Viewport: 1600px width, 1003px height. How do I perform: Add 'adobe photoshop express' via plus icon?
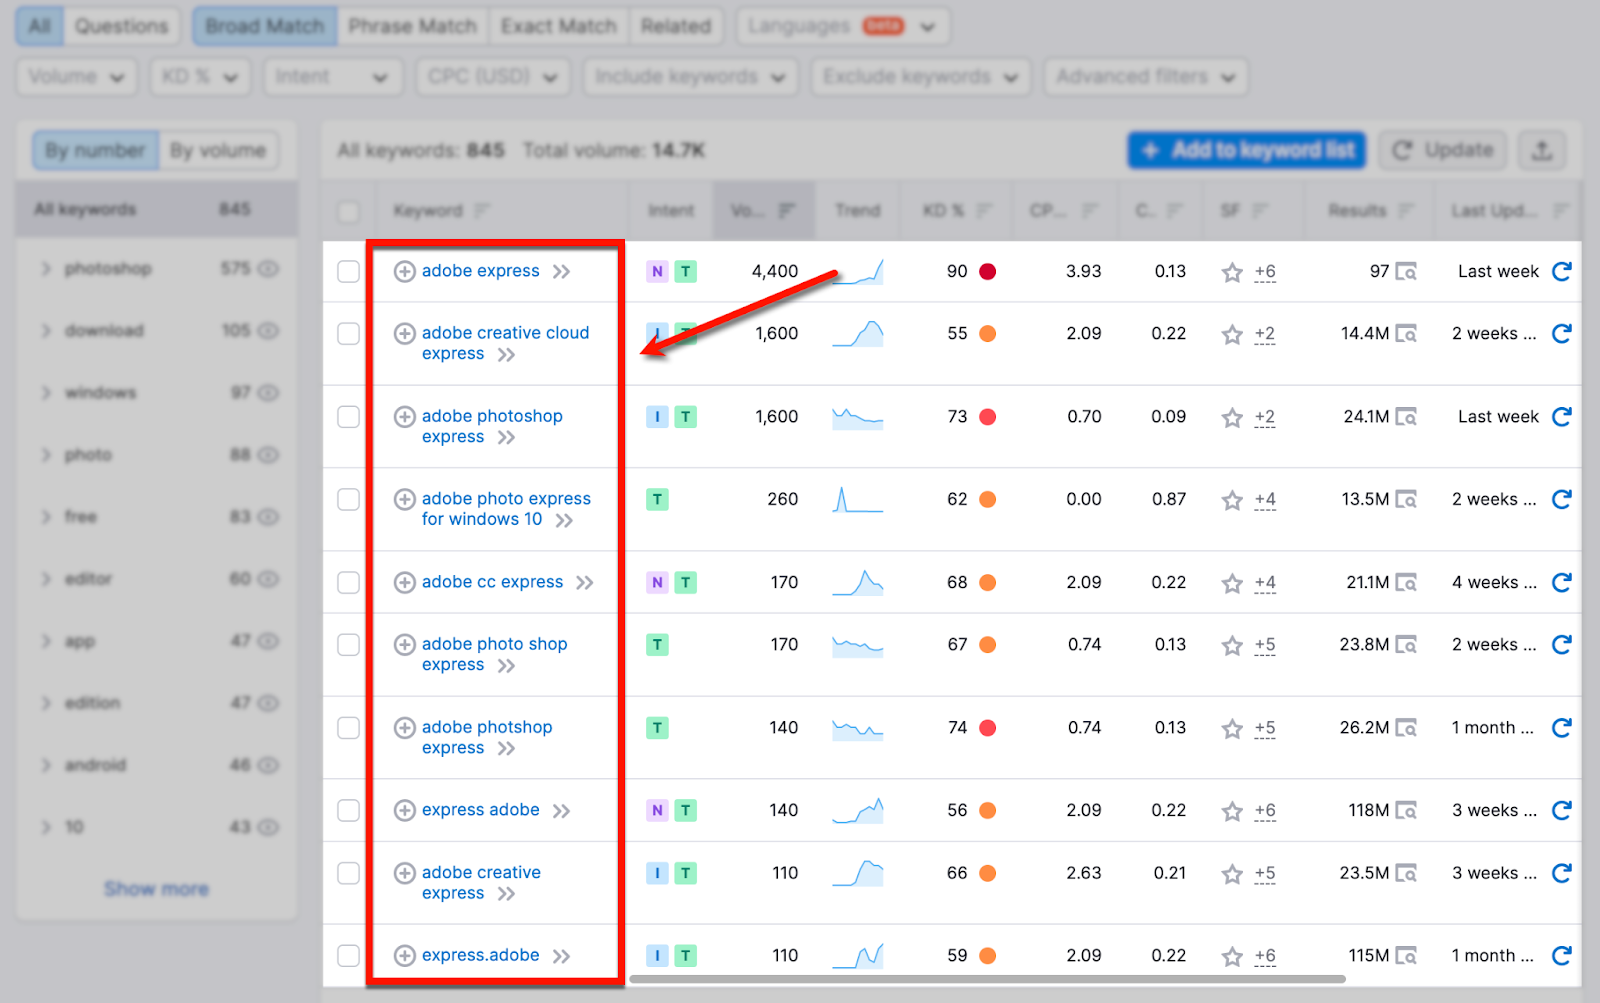click(x=404, y=416)
